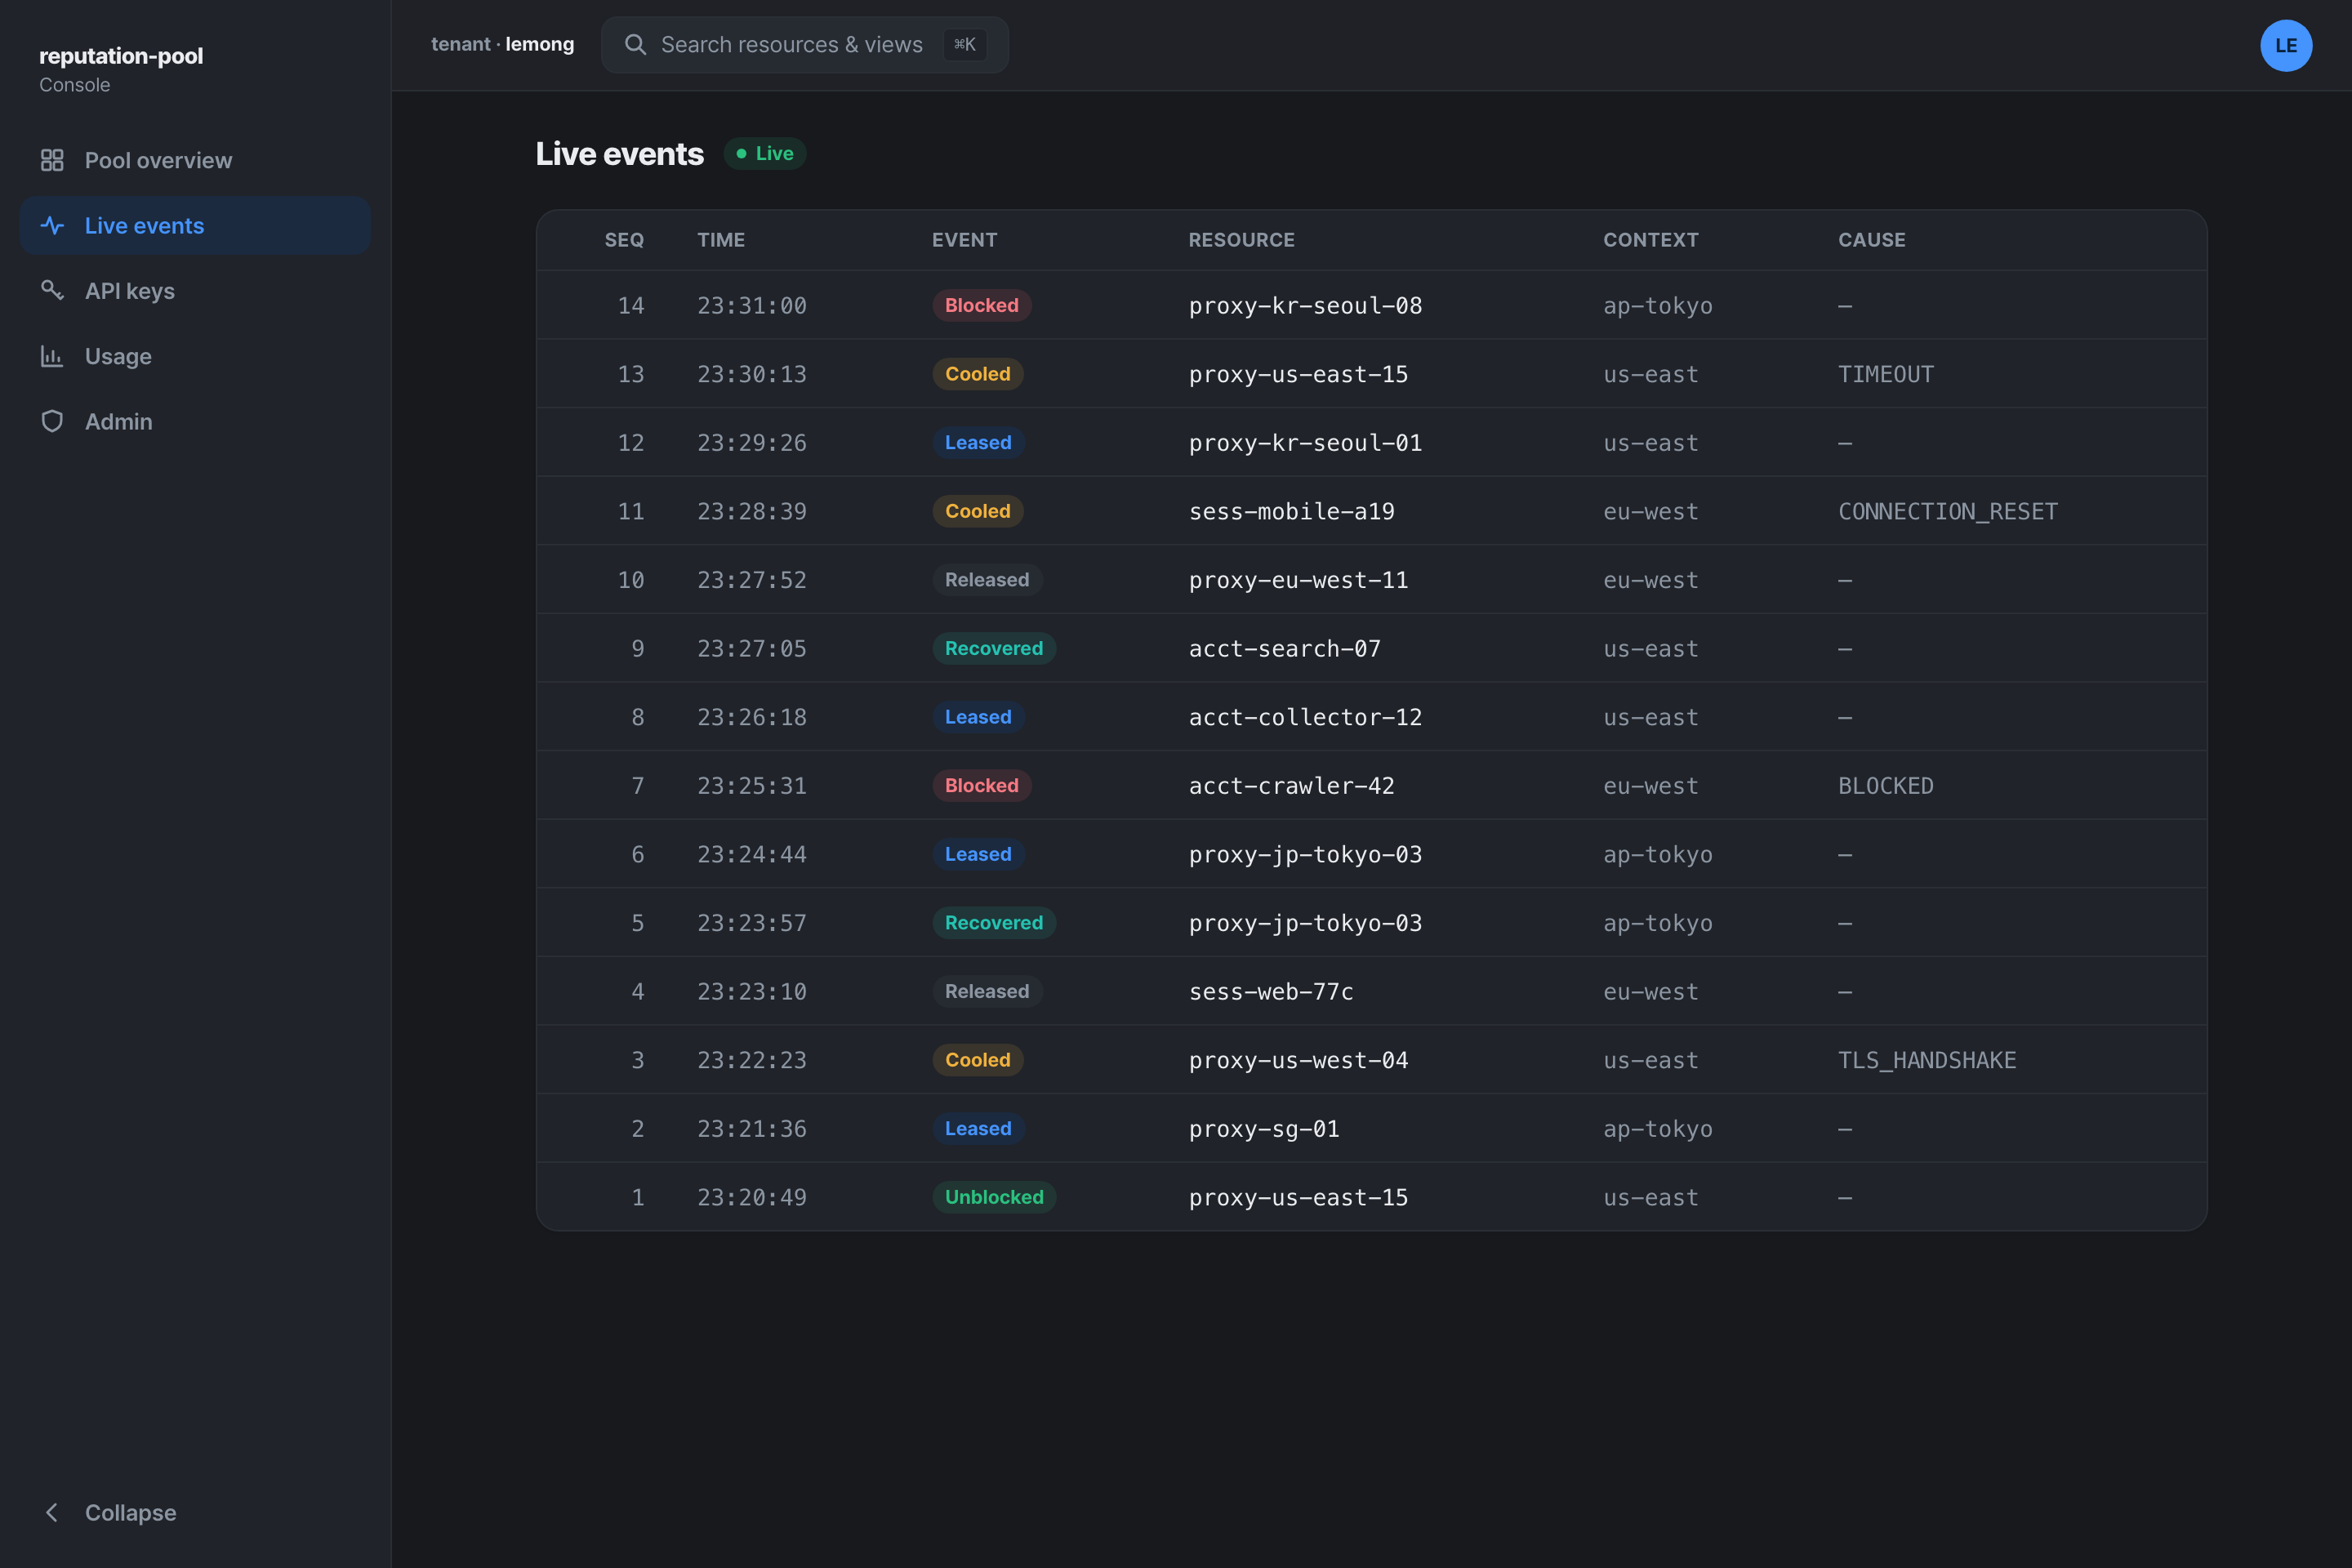Viewport: 2352px width, 1568px height.
Task: Click the EVENT column header
Action: click(965, 240)
